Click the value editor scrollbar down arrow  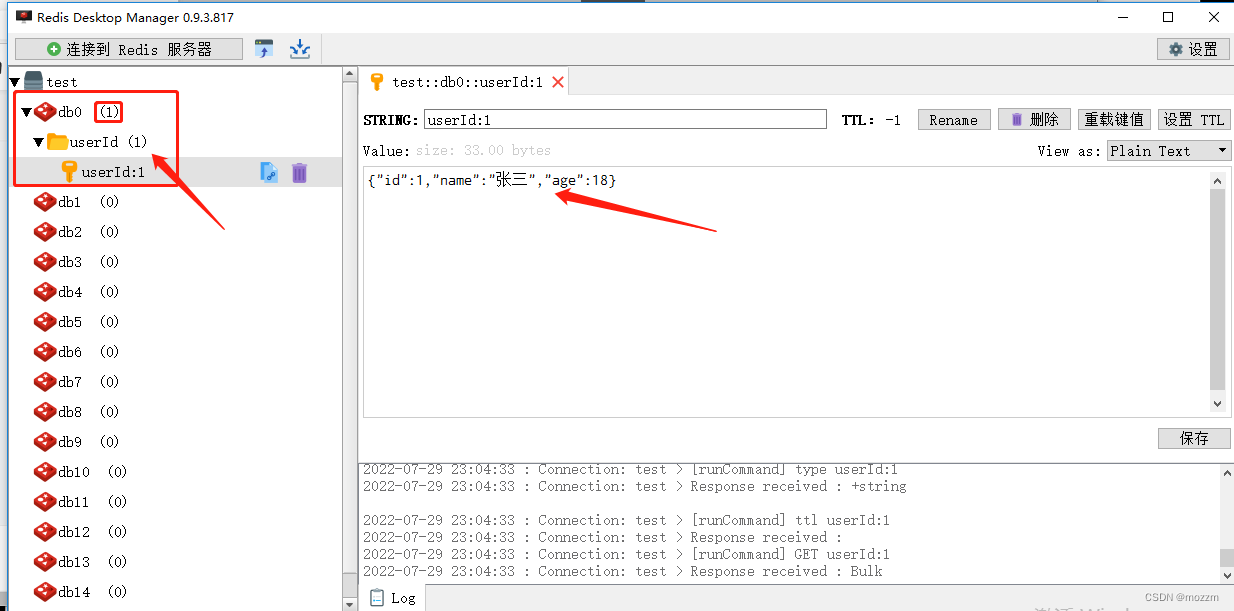(1217, 404)
